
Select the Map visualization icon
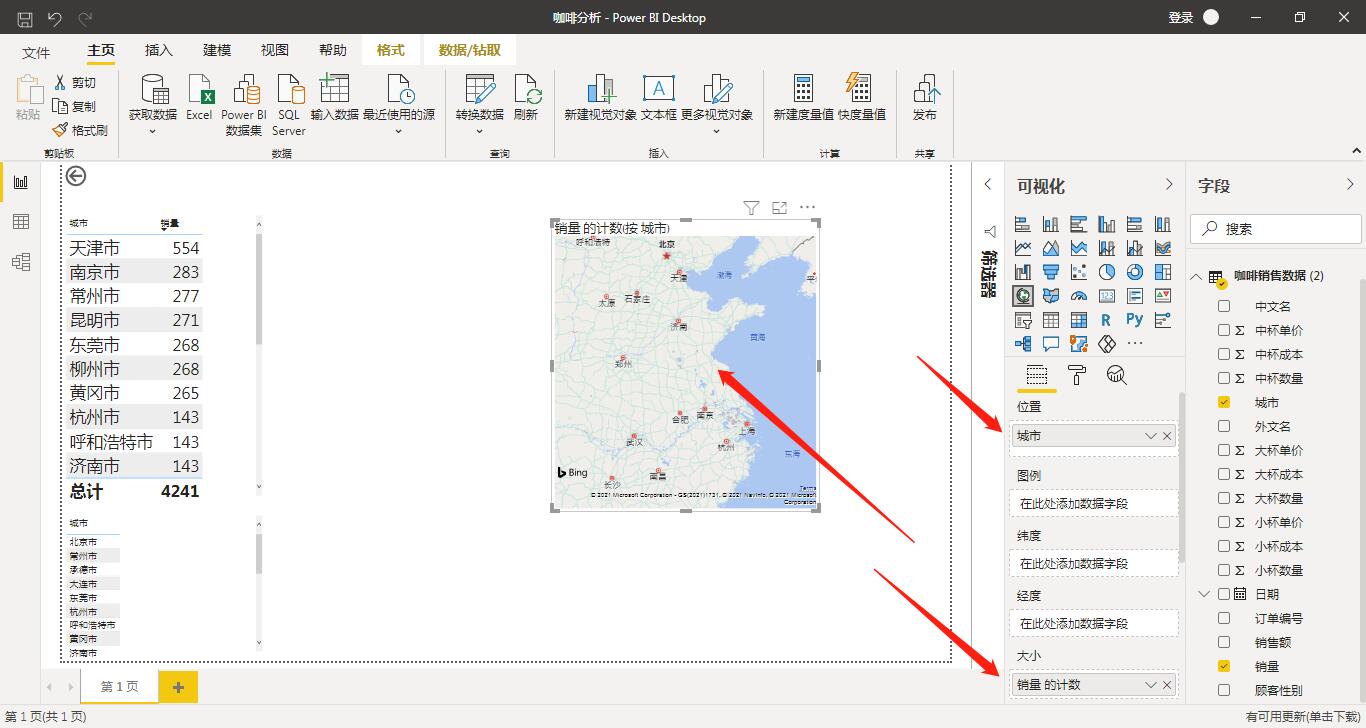(1023, 296)
